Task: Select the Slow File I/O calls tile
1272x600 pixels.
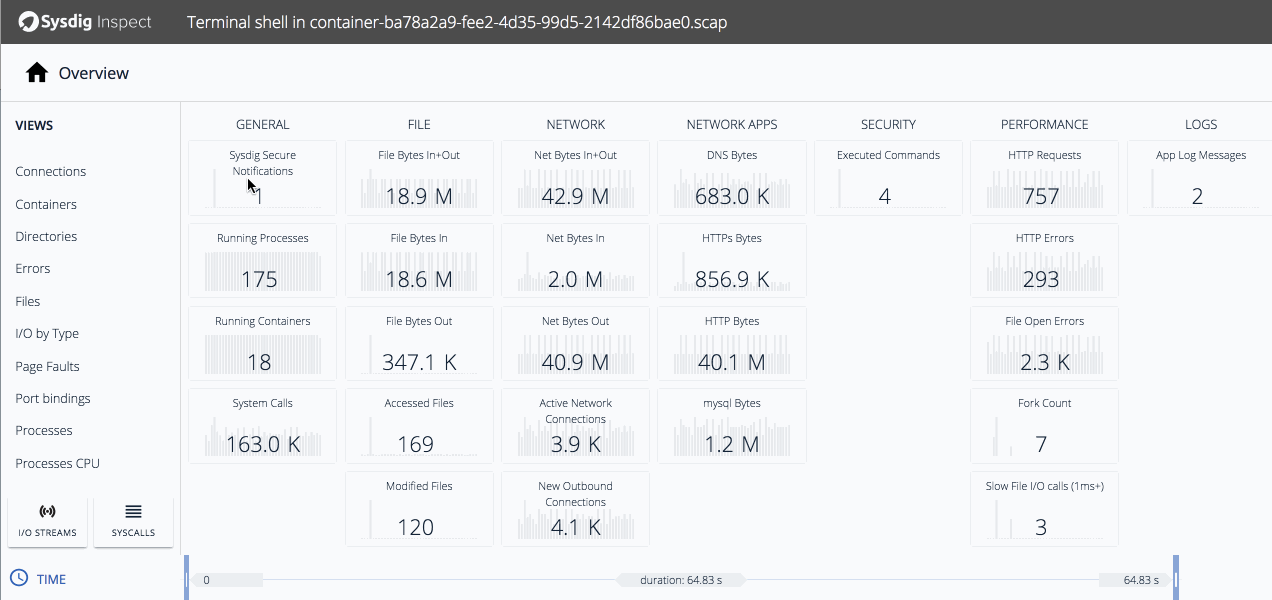Action: pyautogui.click(x=1045, y=509)
